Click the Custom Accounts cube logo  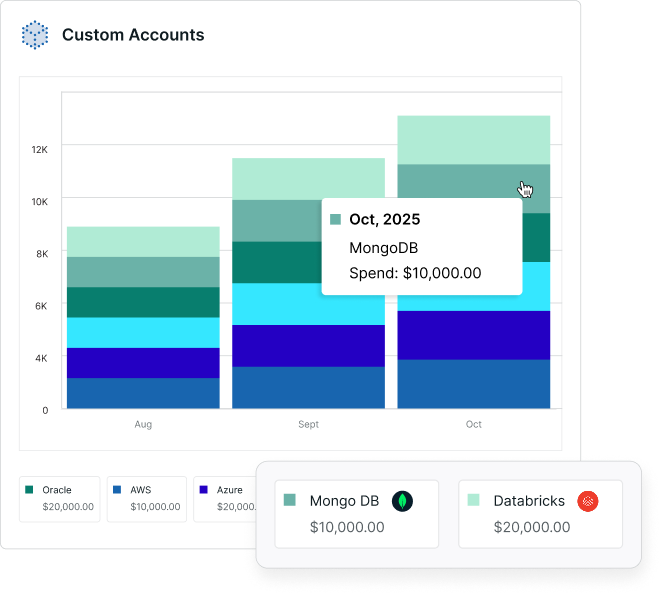click(x=35, y=35)
